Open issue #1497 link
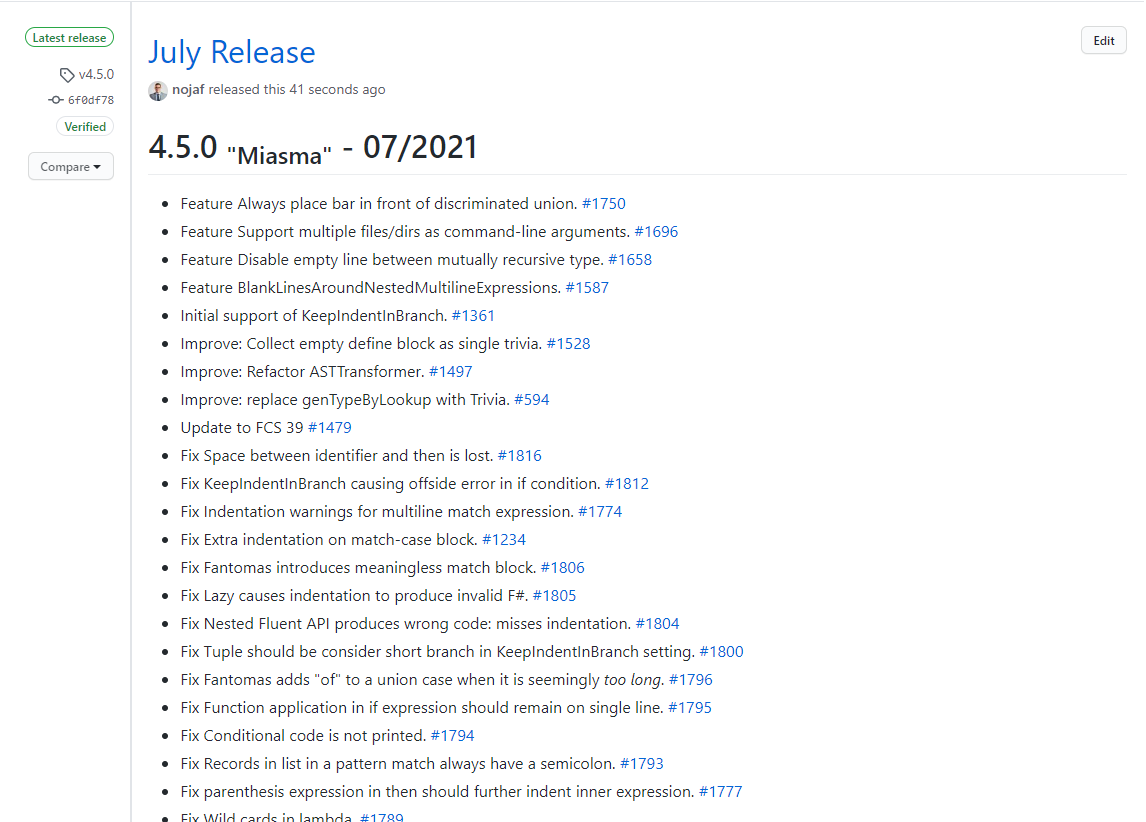 point(450,372)
